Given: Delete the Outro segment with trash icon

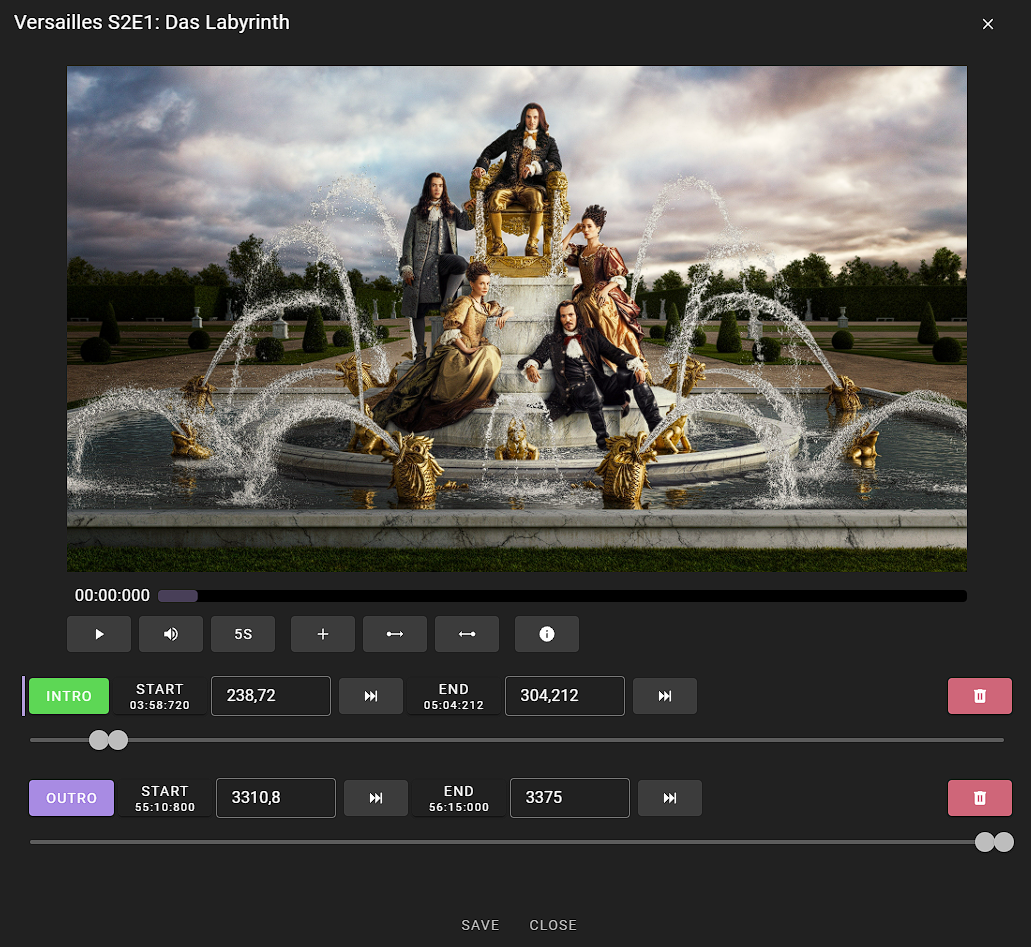Looking at the screenshot, I should coord(980,798).
